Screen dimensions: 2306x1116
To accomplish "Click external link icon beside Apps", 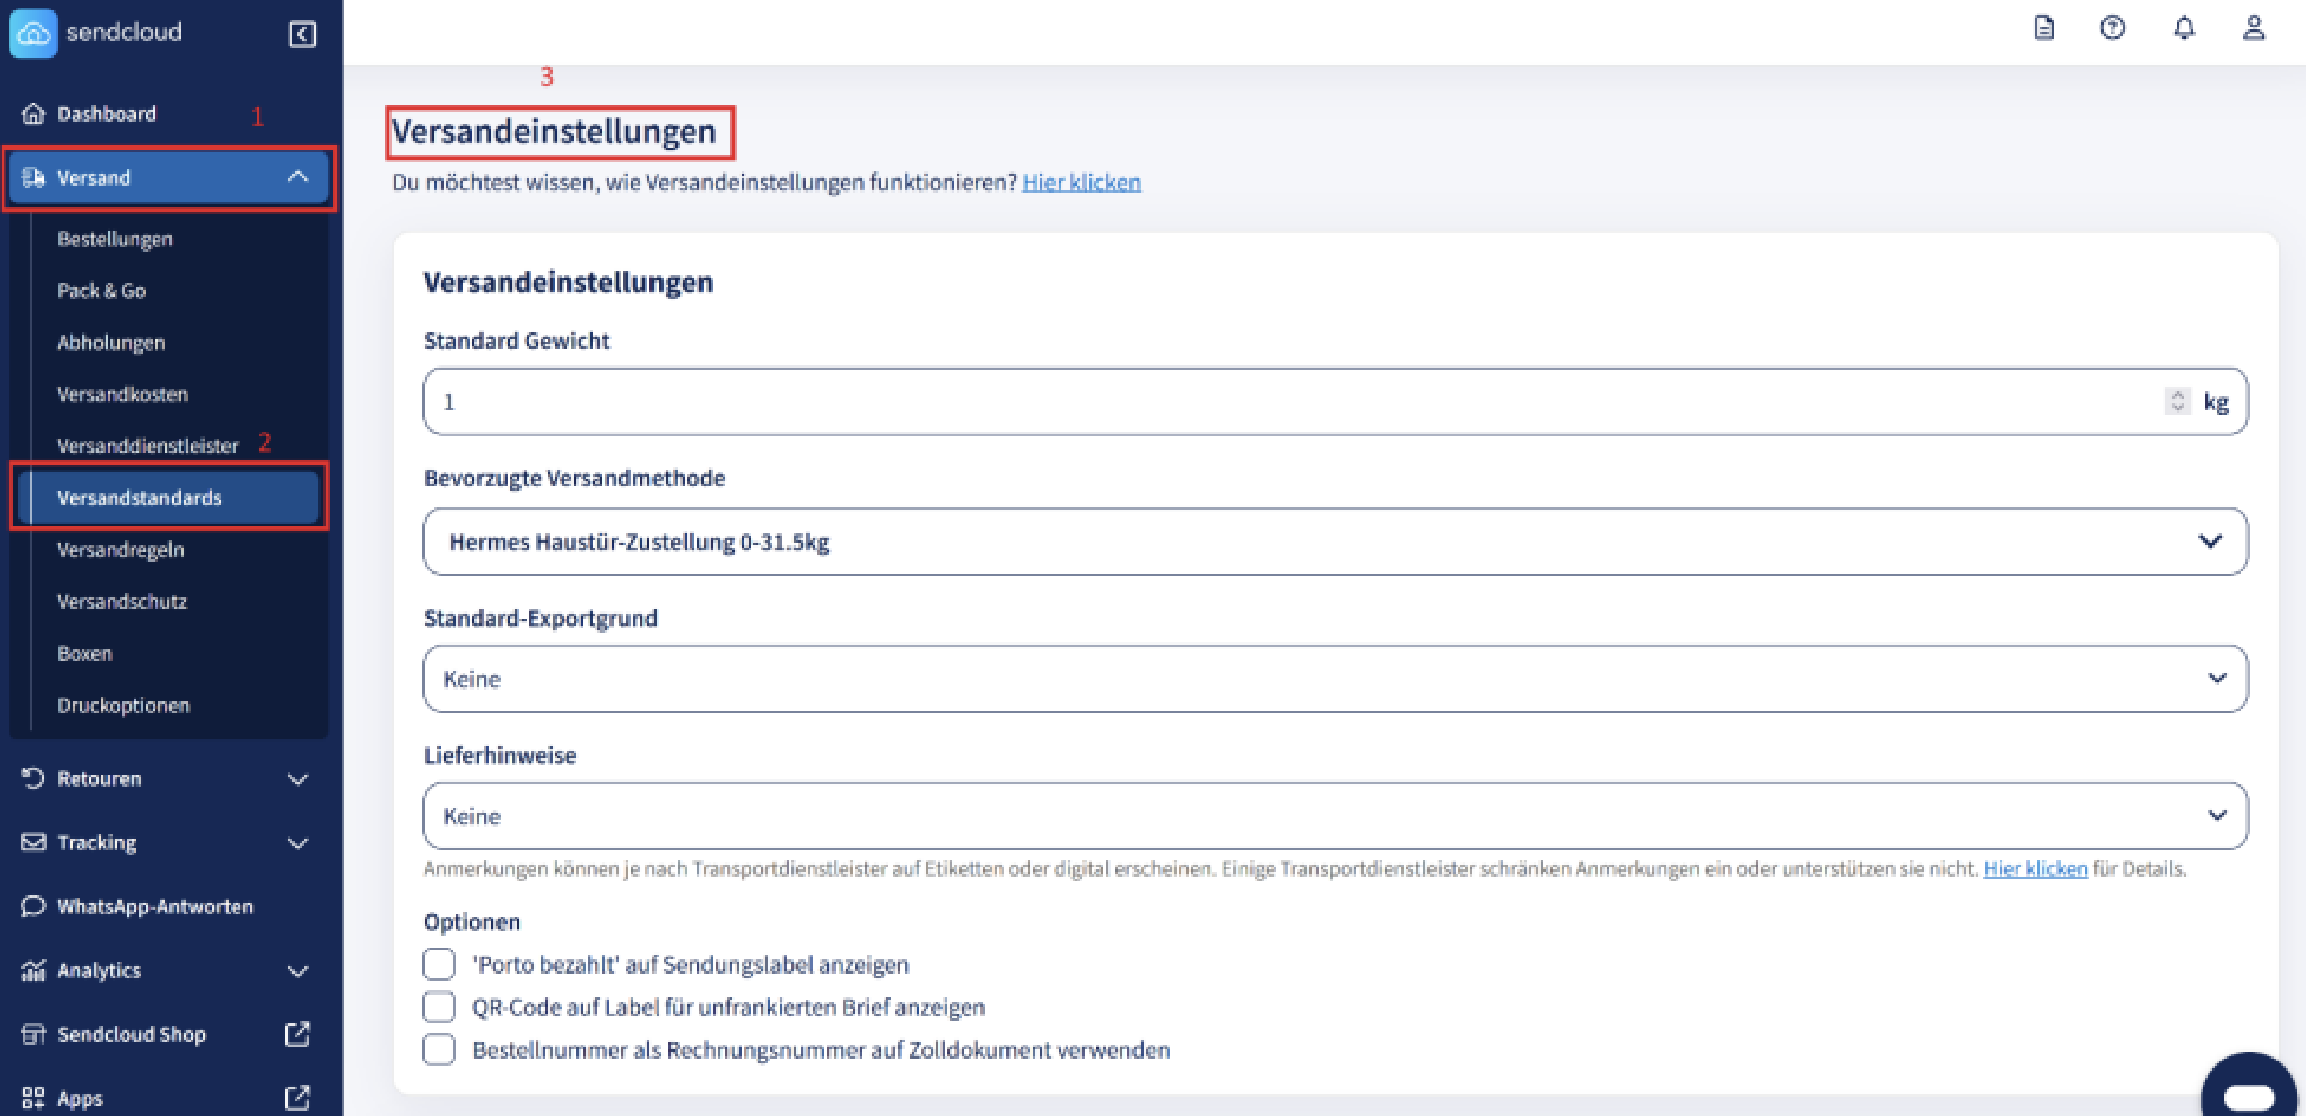I will tap(297, 1098).
